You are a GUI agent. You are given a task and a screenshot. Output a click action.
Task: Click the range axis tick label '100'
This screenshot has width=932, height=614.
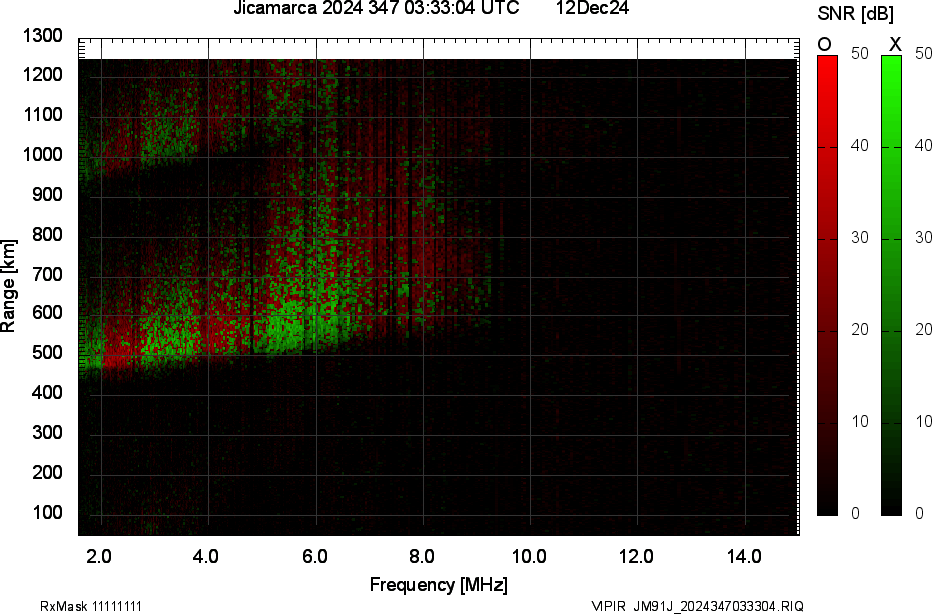[47, 512]
